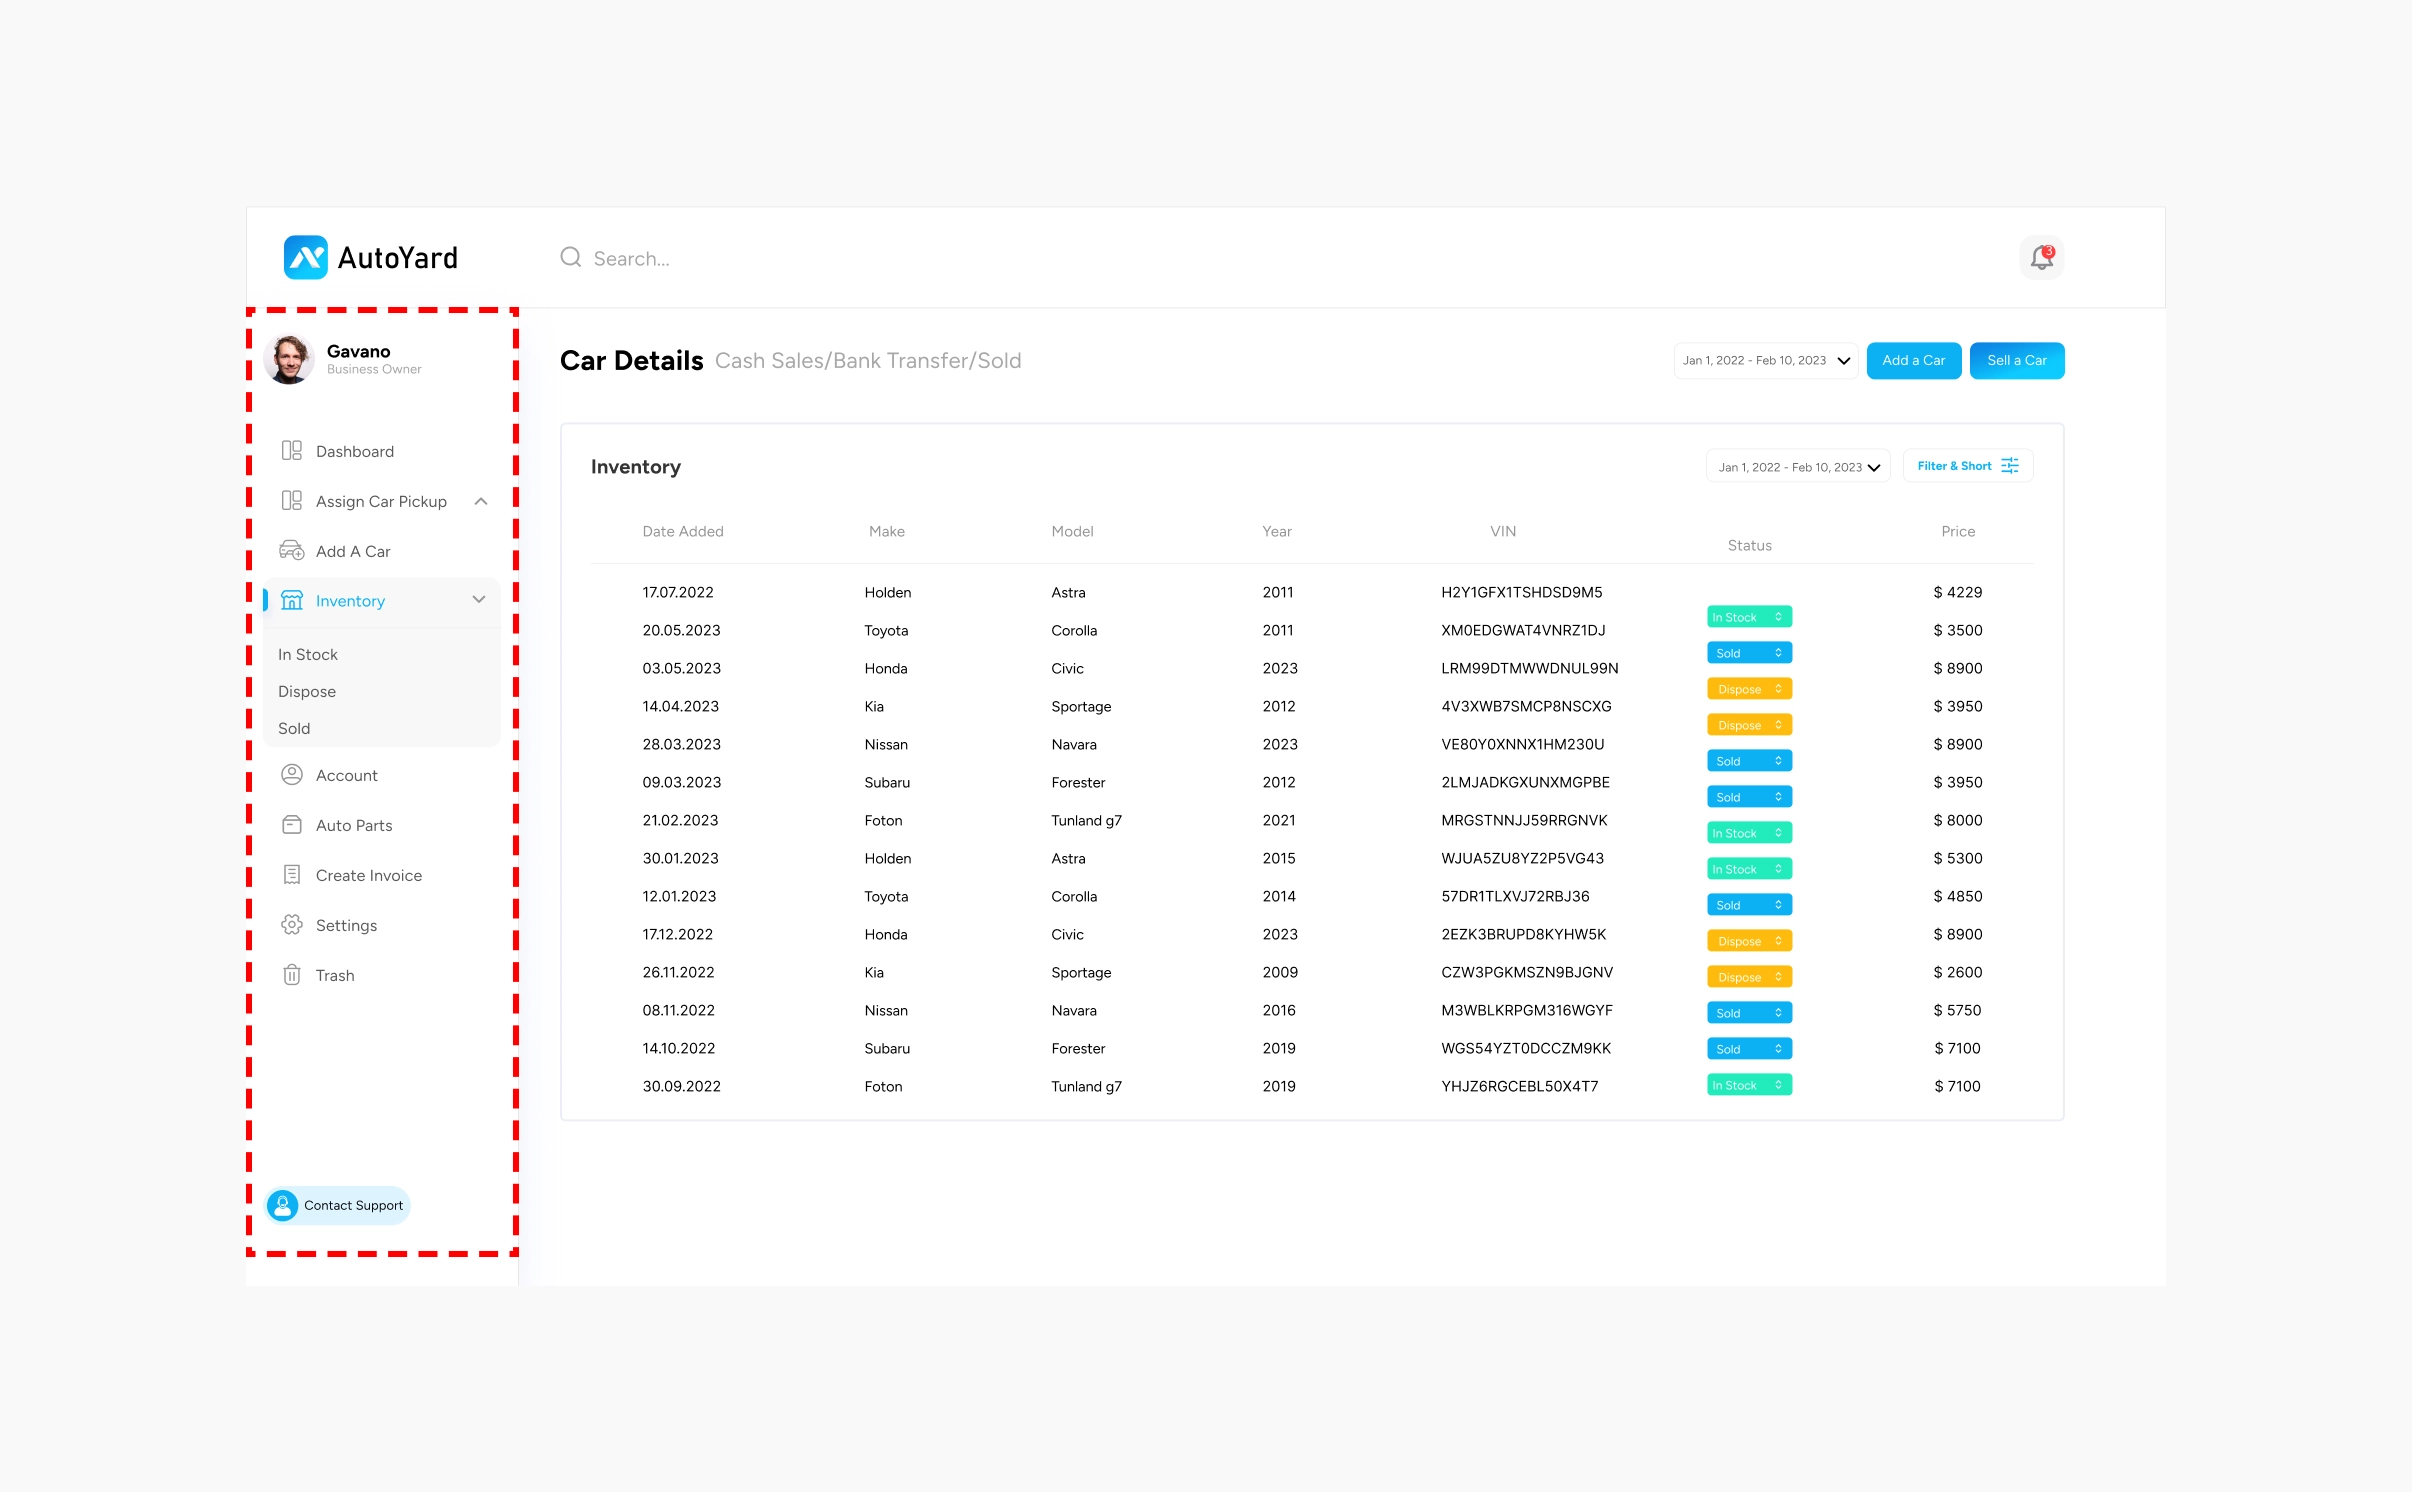Click the VIN column header
Viewport: 2412px width, 1492px height.
coord(1503,531)
